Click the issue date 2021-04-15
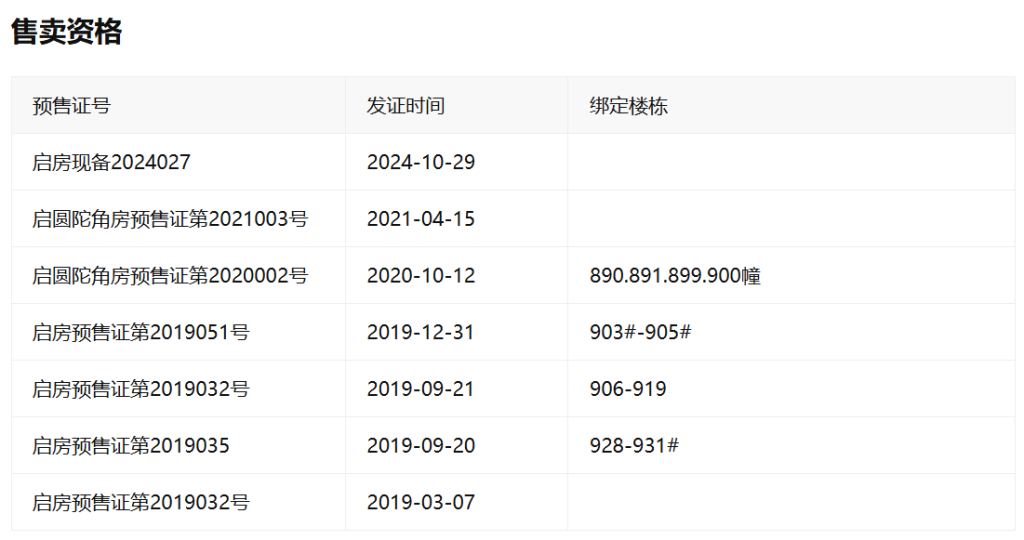The height and width of the screenshot is (540, 1024). point(420,219)
